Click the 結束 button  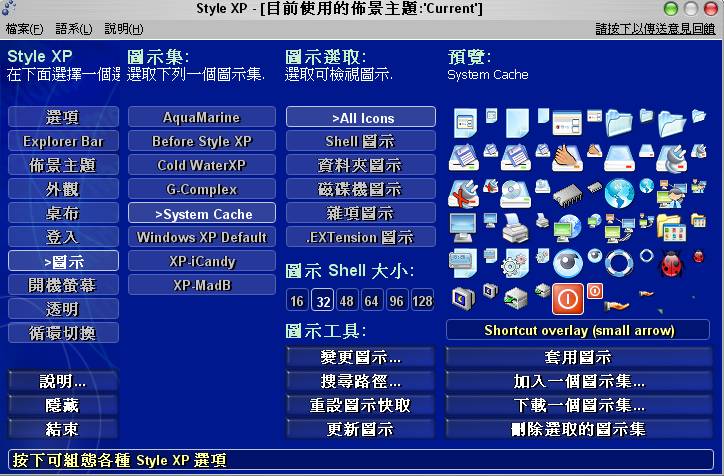63,429
